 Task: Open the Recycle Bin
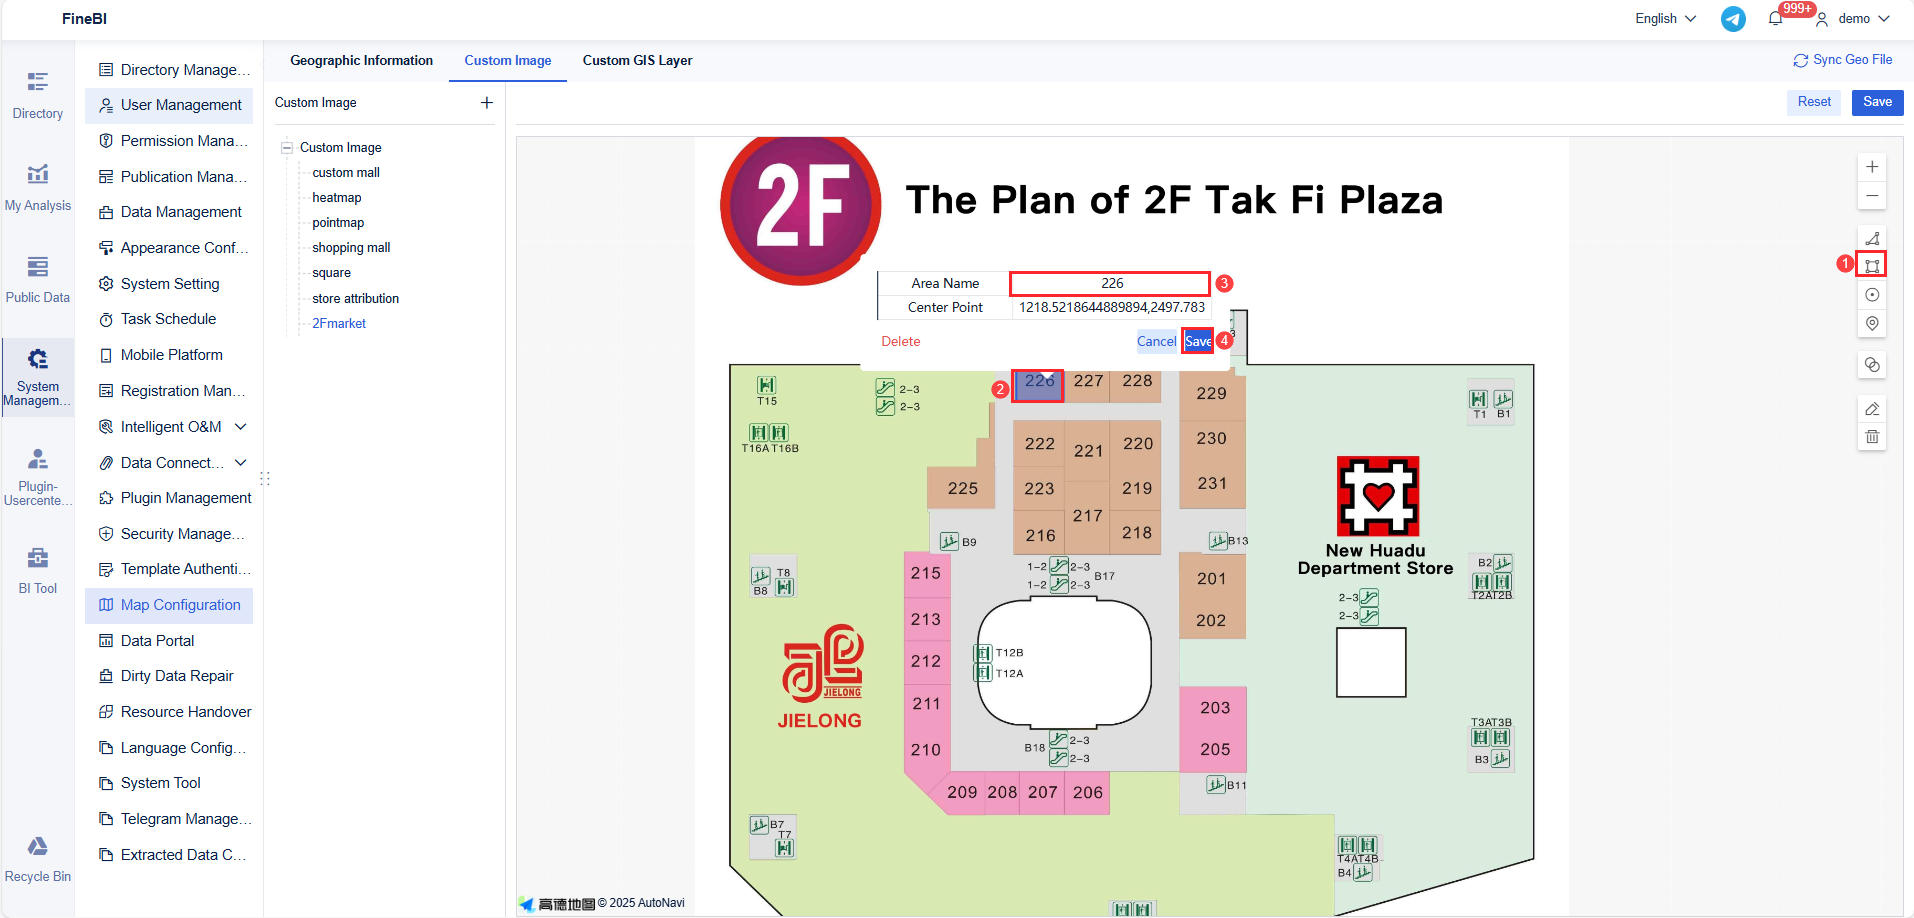[38, 859]
